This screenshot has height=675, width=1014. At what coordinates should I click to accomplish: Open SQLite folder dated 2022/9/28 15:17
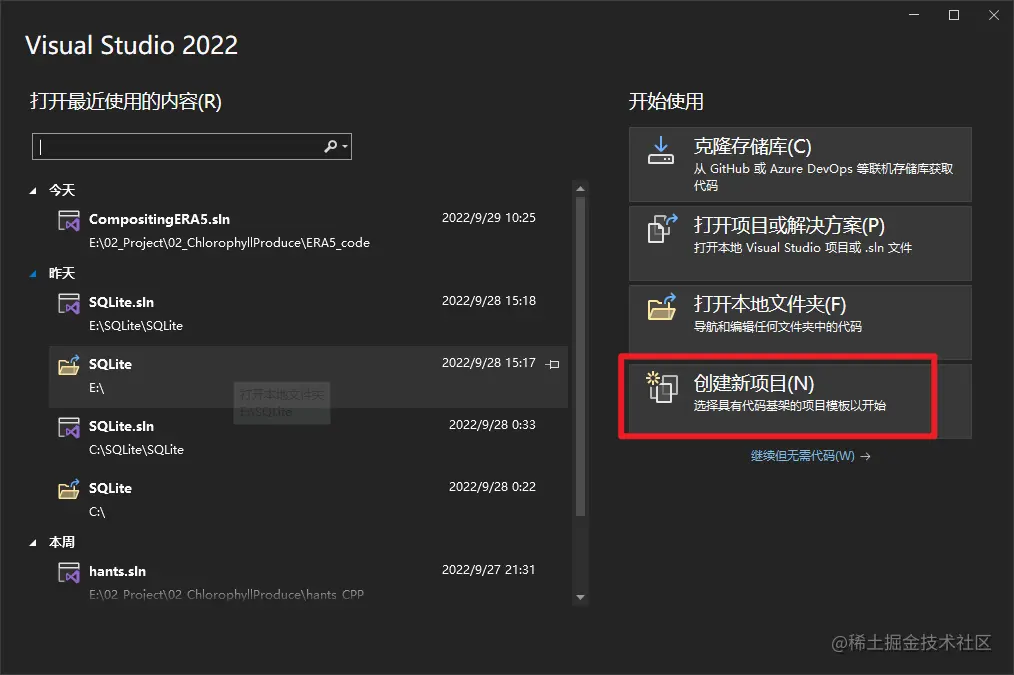(x=308, y=376)
